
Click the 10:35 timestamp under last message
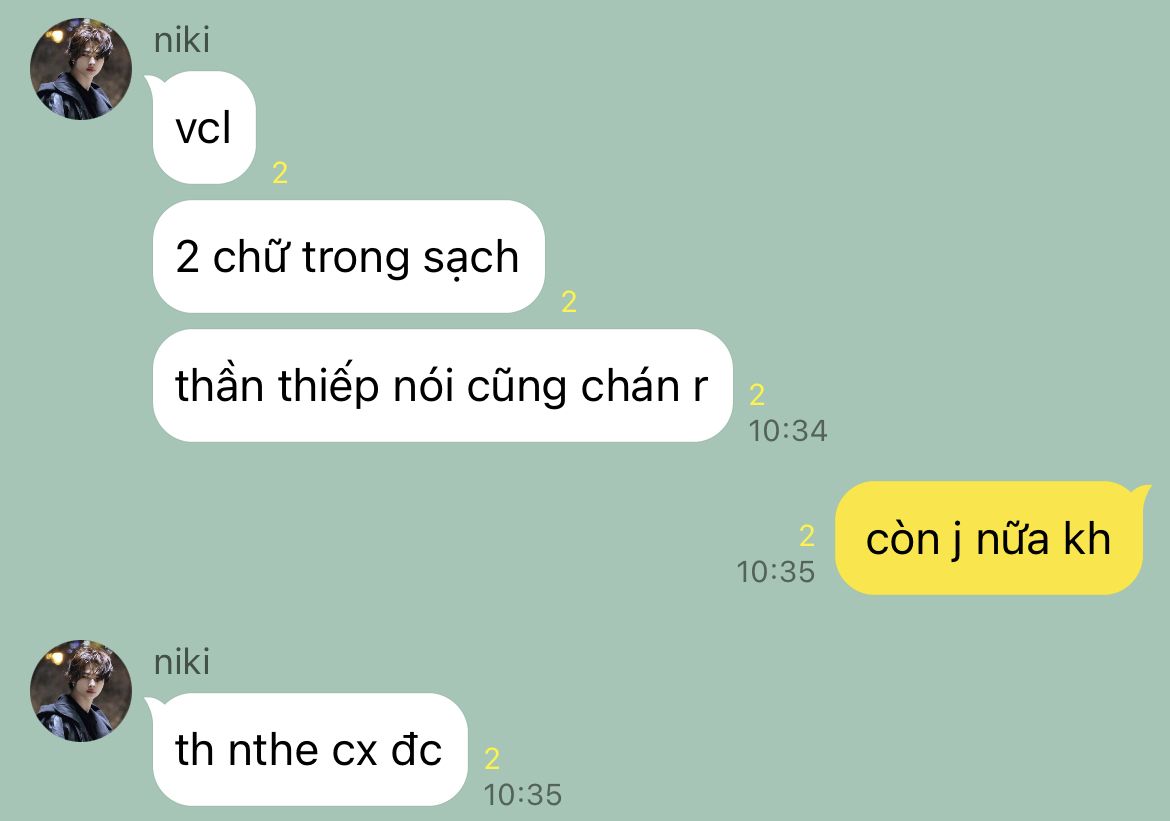point(522,795)
